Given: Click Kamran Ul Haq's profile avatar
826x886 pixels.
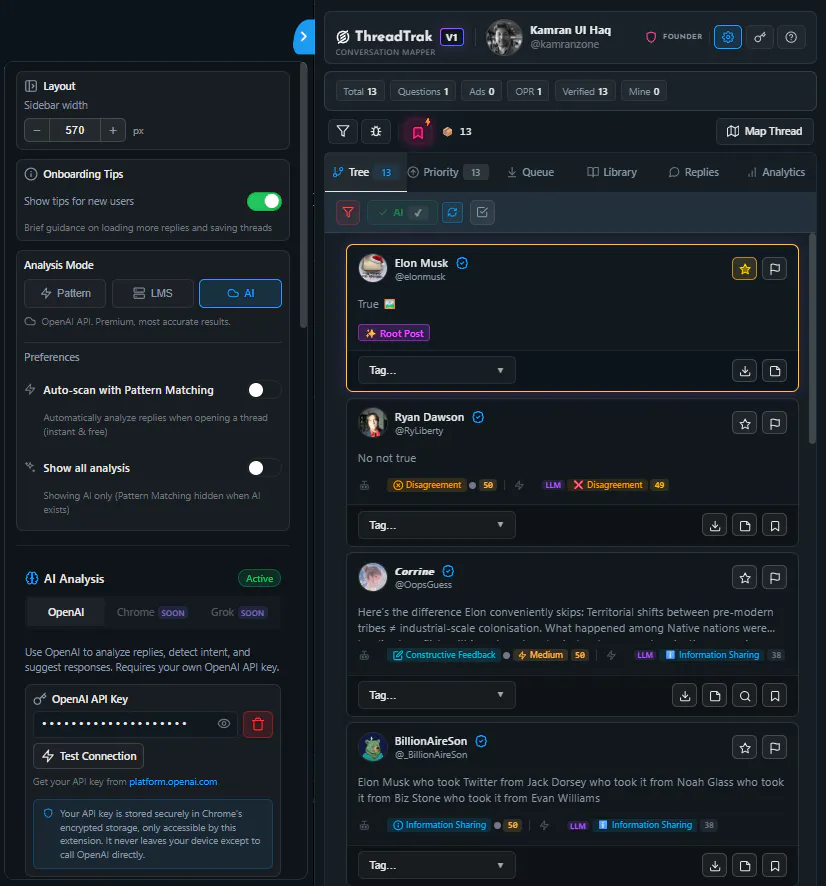Looking at the screenshot, I should tap(504, 37).
